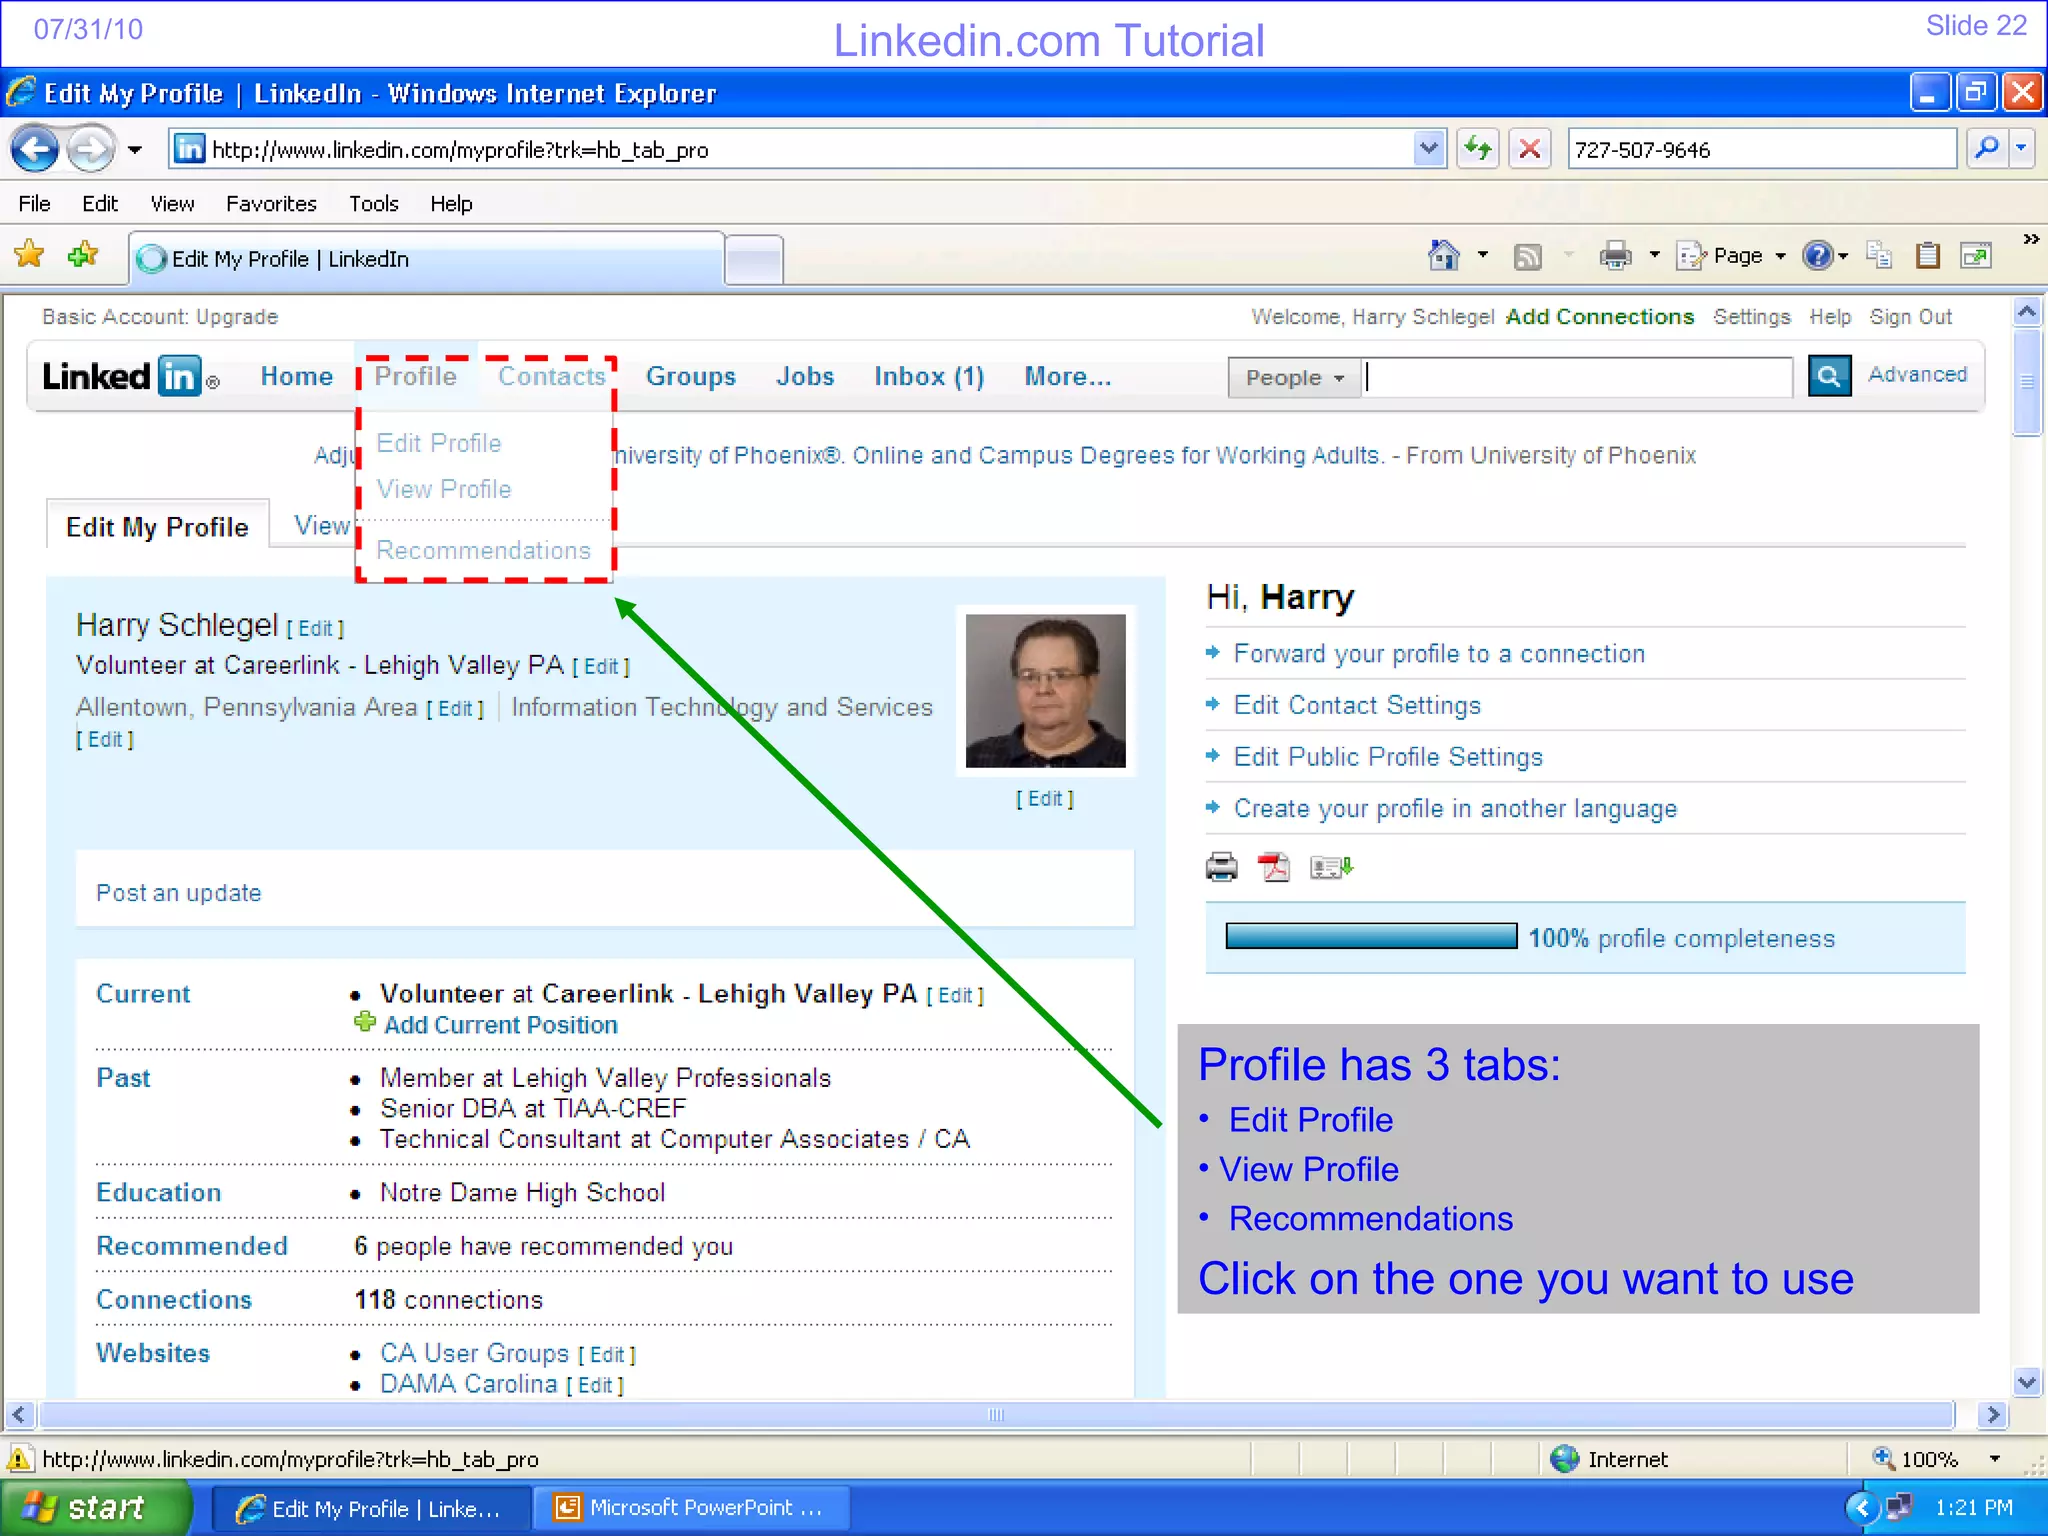
Task: Click the LinkedIn people search input field
Action: coord(1579,377)
